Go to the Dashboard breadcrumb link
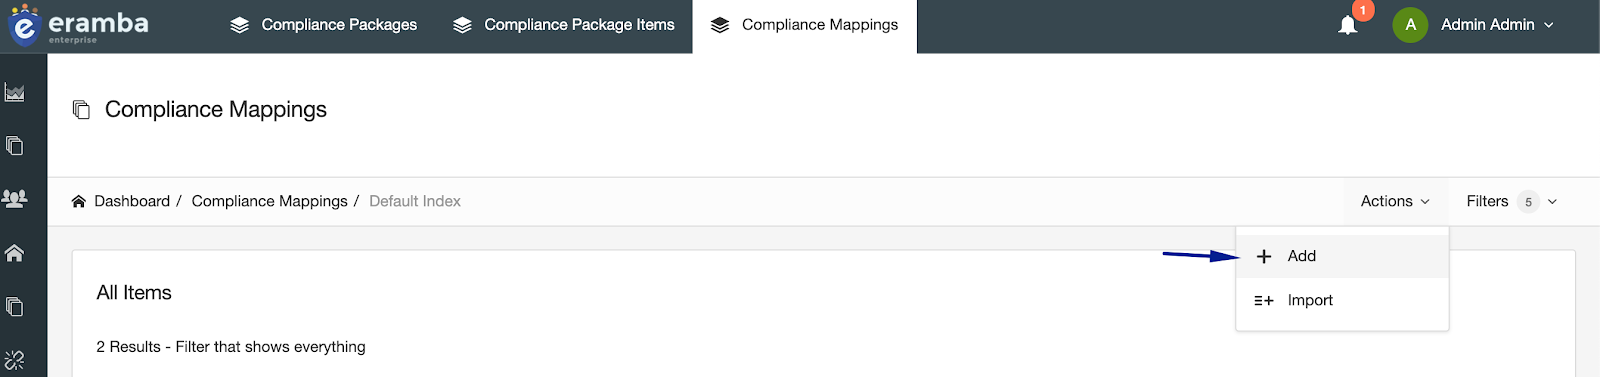This screenshot has width=1600, height=377. (x=132, y=202)
